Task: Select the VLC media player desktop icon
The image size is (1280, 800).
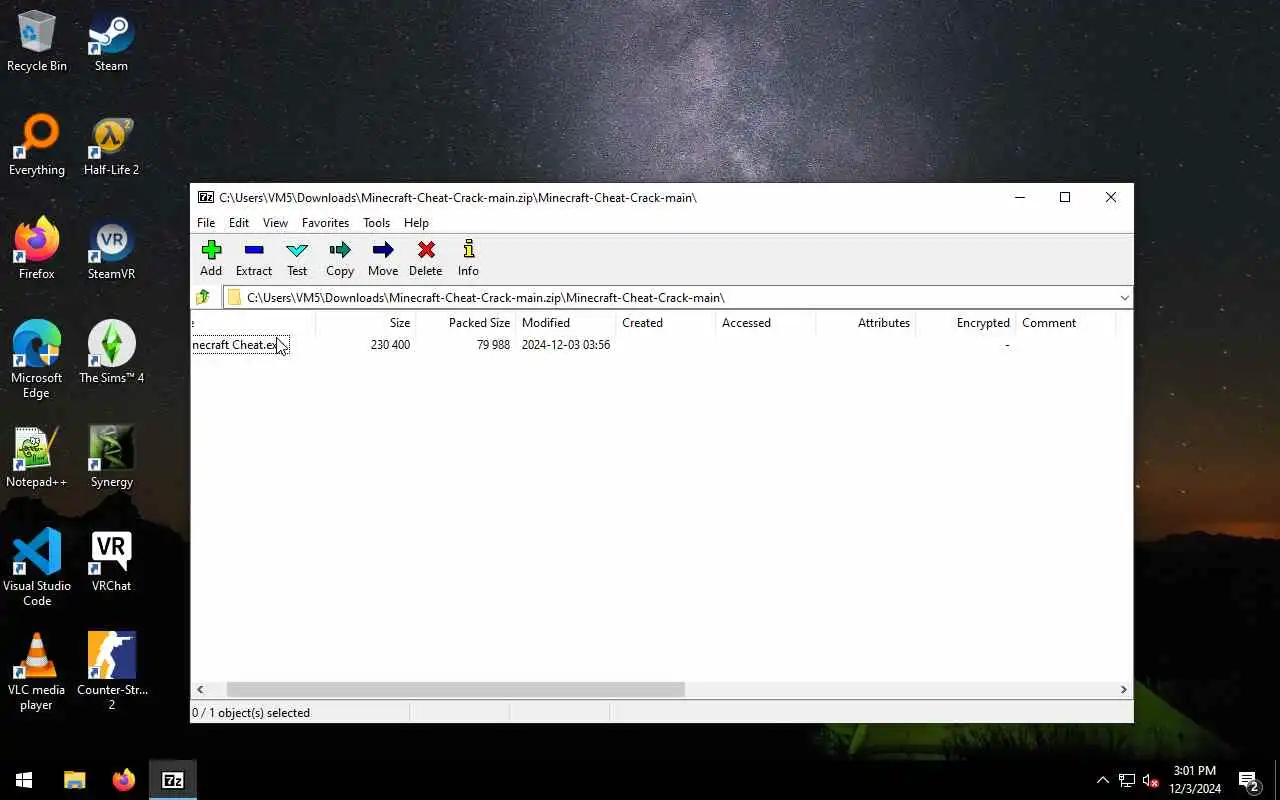Action: pyautogui.click(x=37, y=672)
